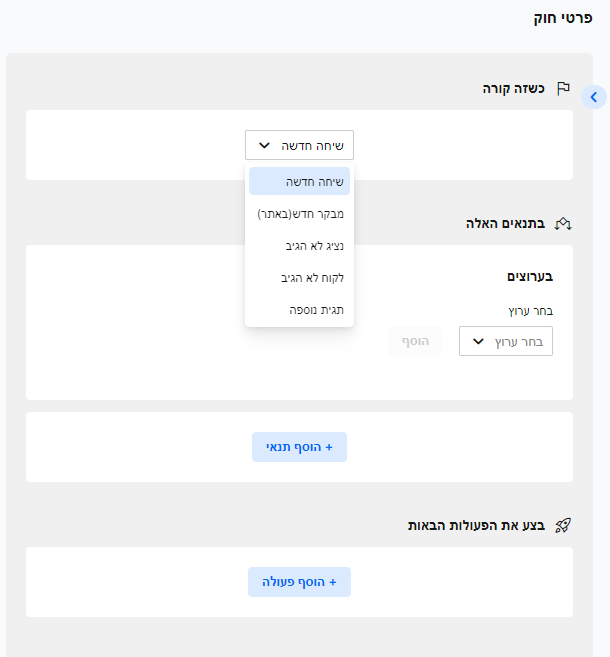Click the arrow in בחר ערוץ combo box

pos(478,342)
